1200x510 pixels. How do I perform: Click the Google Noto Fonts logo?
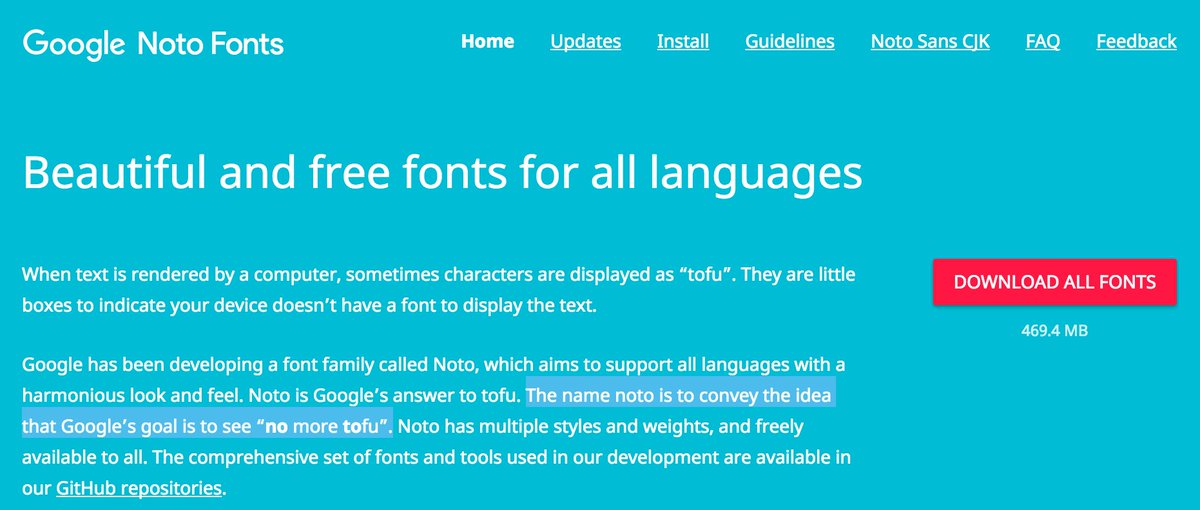pyautogui.click(x=153, y=43)
